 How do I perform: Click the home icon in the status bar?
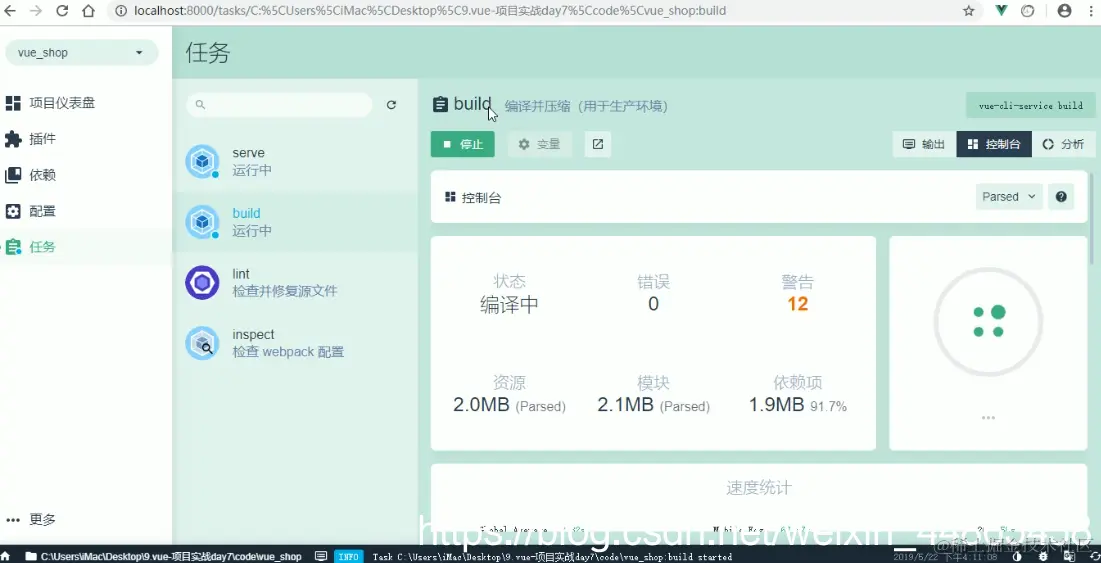pyautogui.click(x=6, y=556)
